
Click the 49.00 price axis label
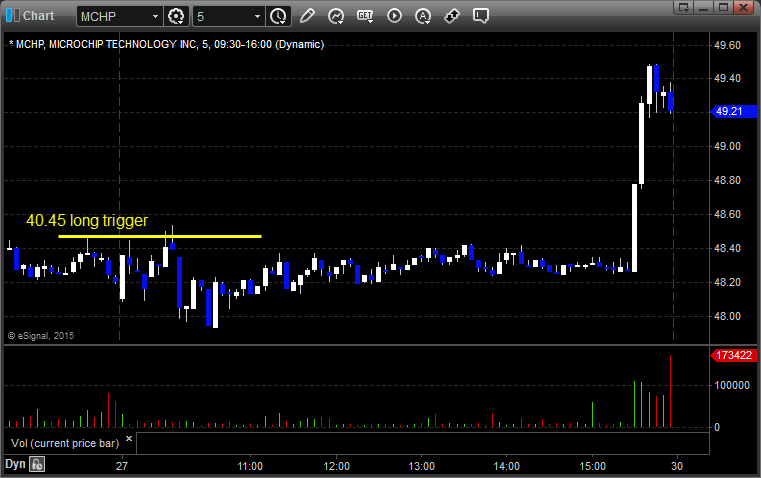click(728, 146)
